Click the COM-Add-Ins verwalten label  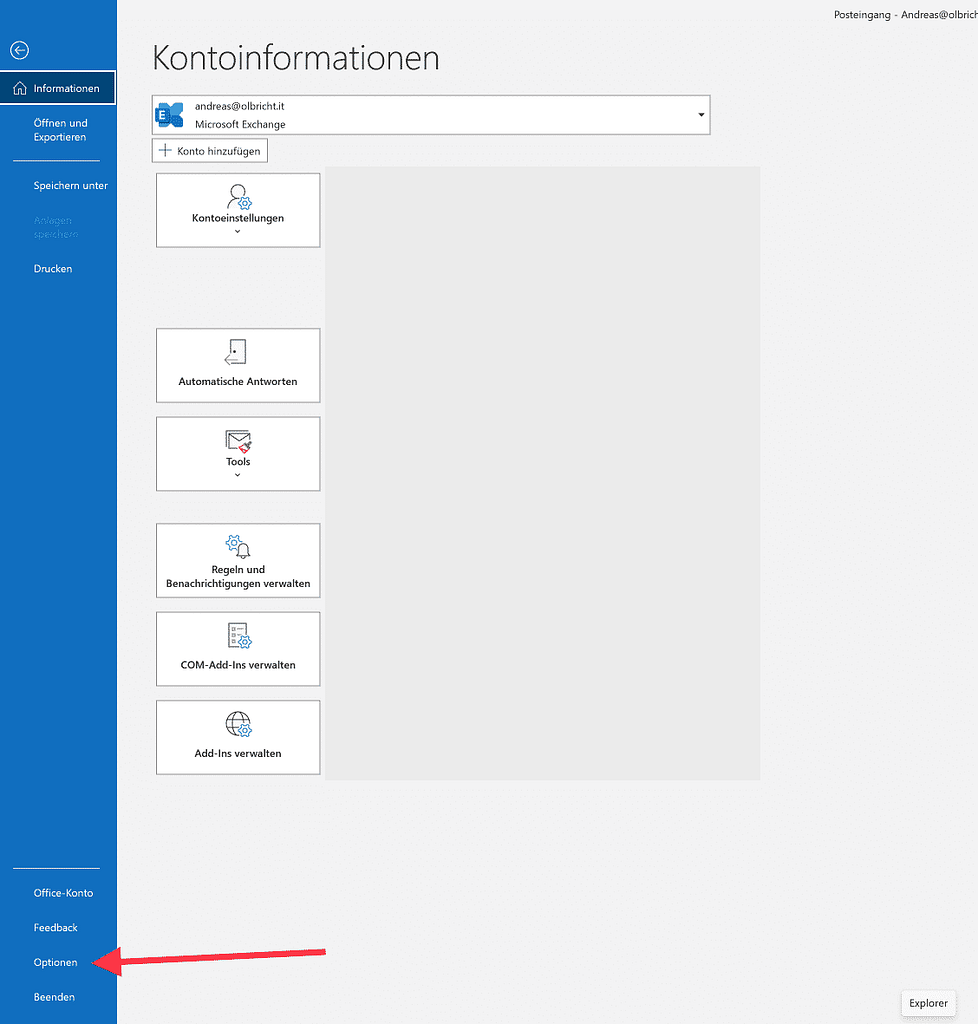coord(238,665)
